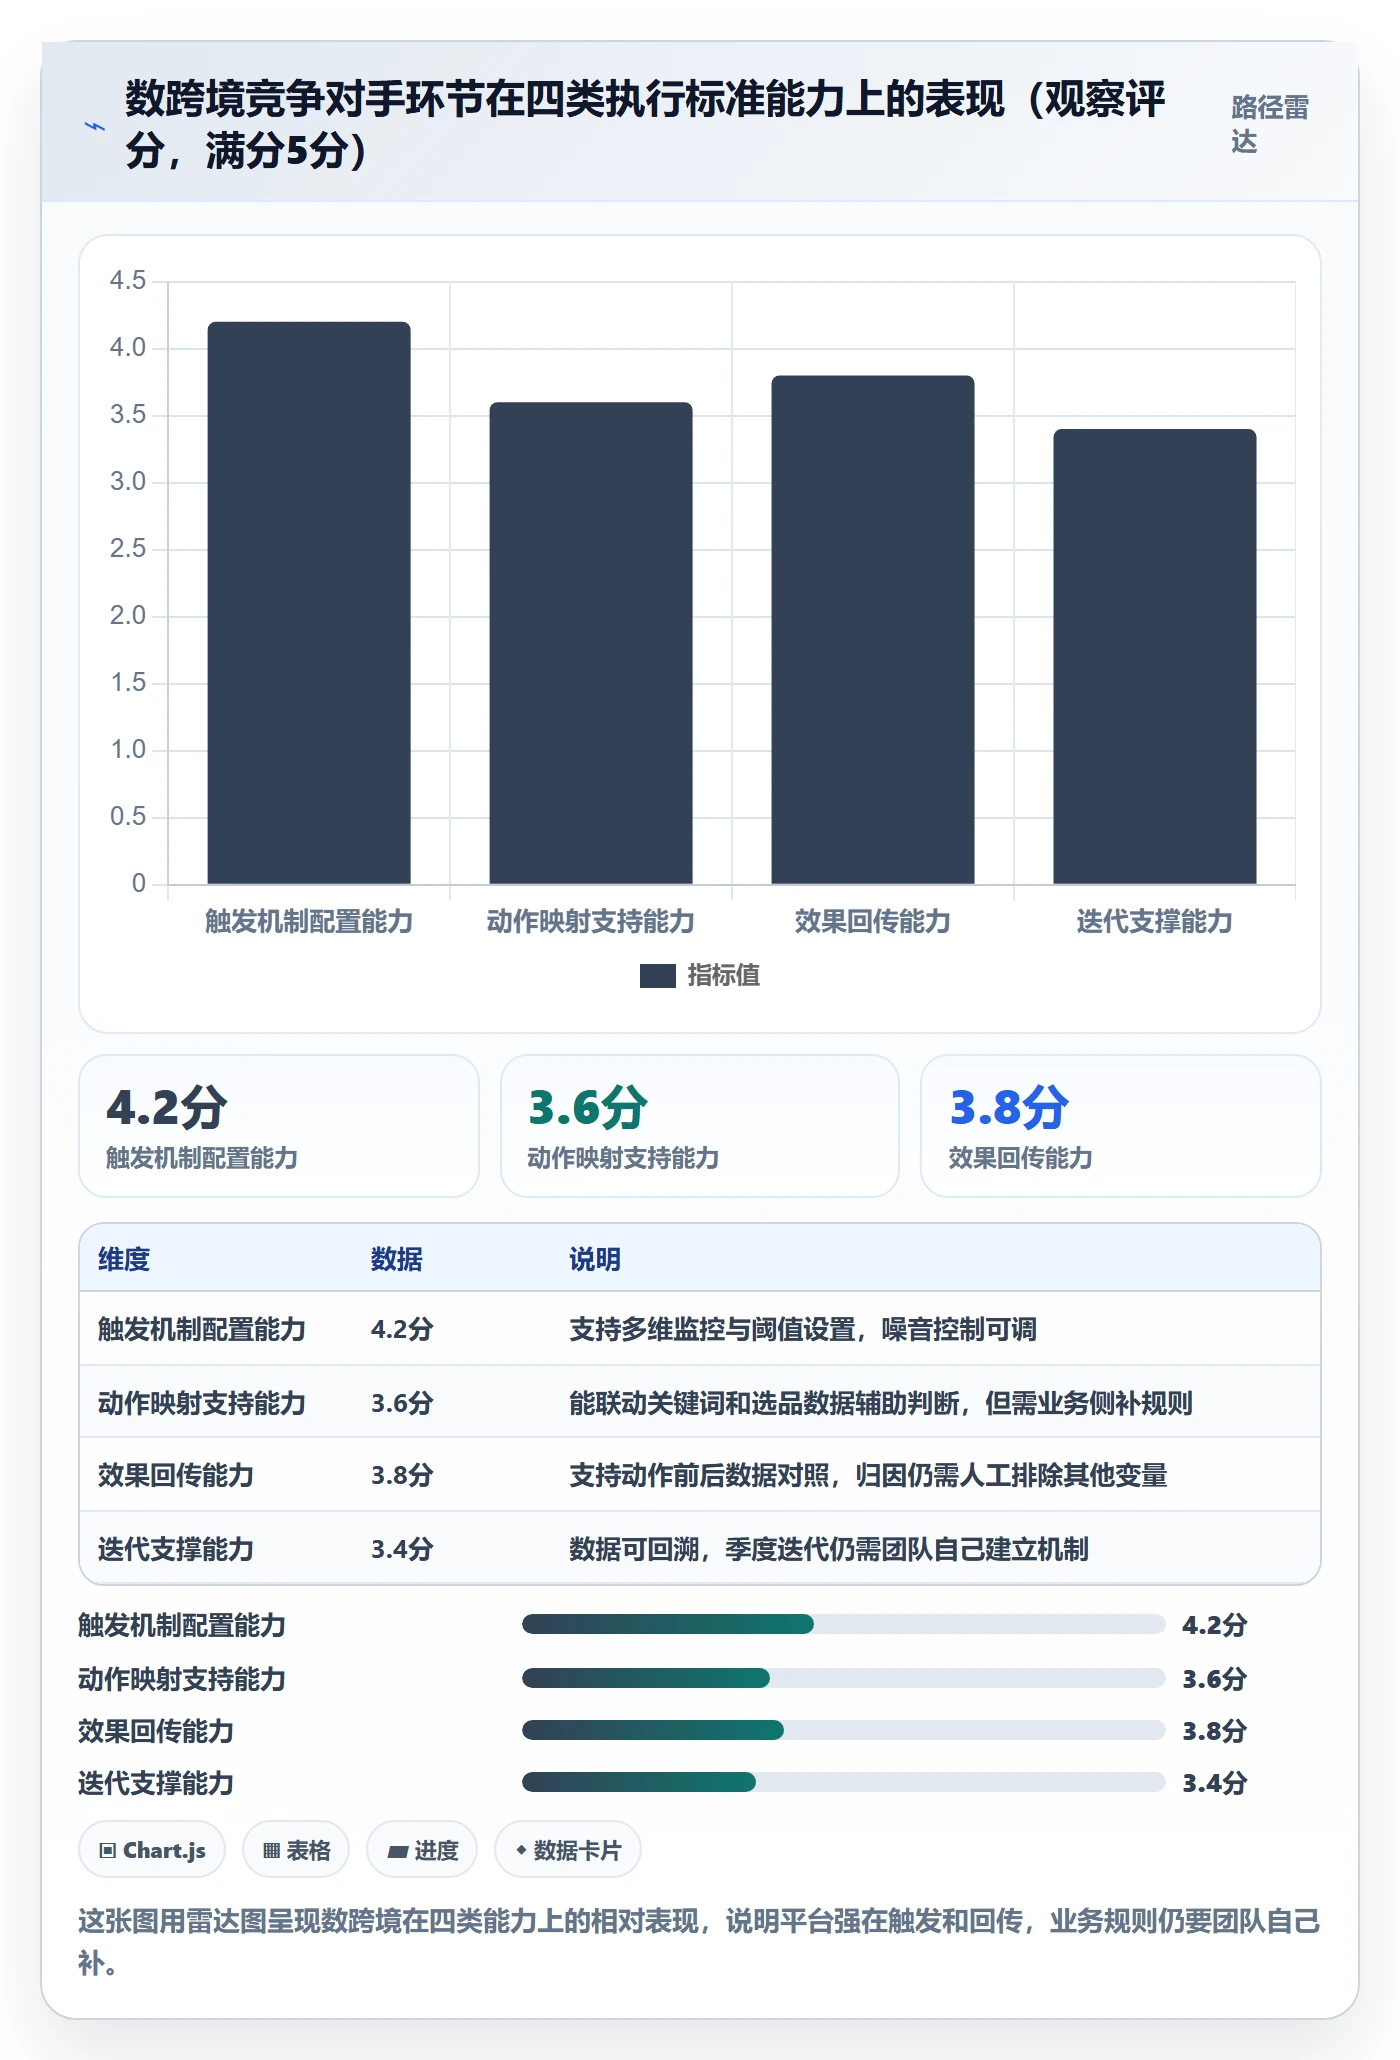1400x2060 pixels.
Task: Click the 数据 table column header
Action: (x=397, y=1259)
